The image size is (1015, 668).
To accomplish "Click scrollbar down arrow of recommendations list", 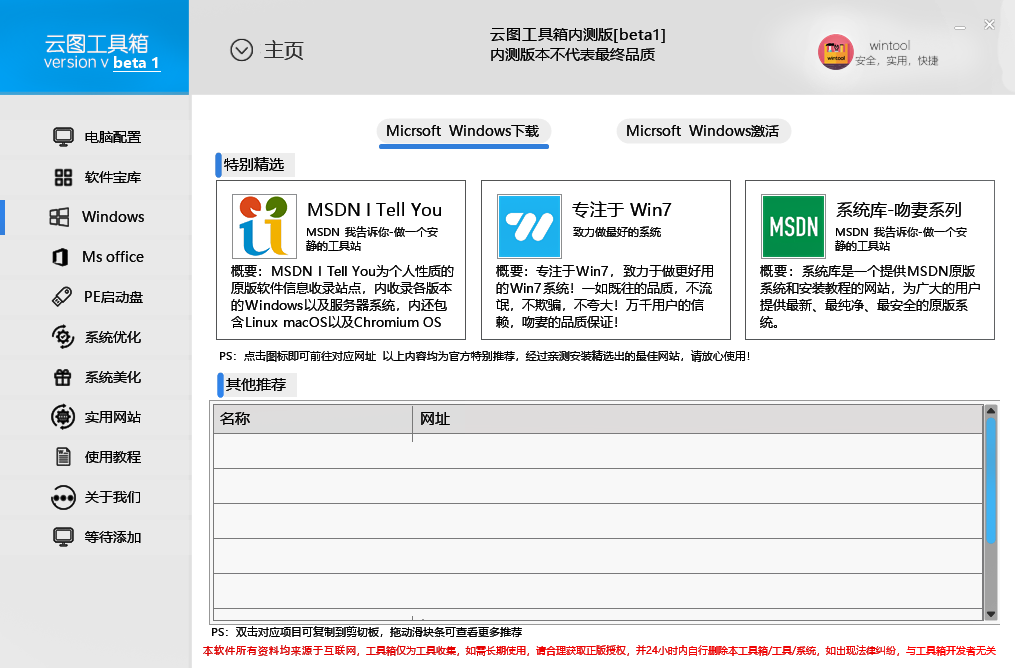I will [x=990, y=614].
